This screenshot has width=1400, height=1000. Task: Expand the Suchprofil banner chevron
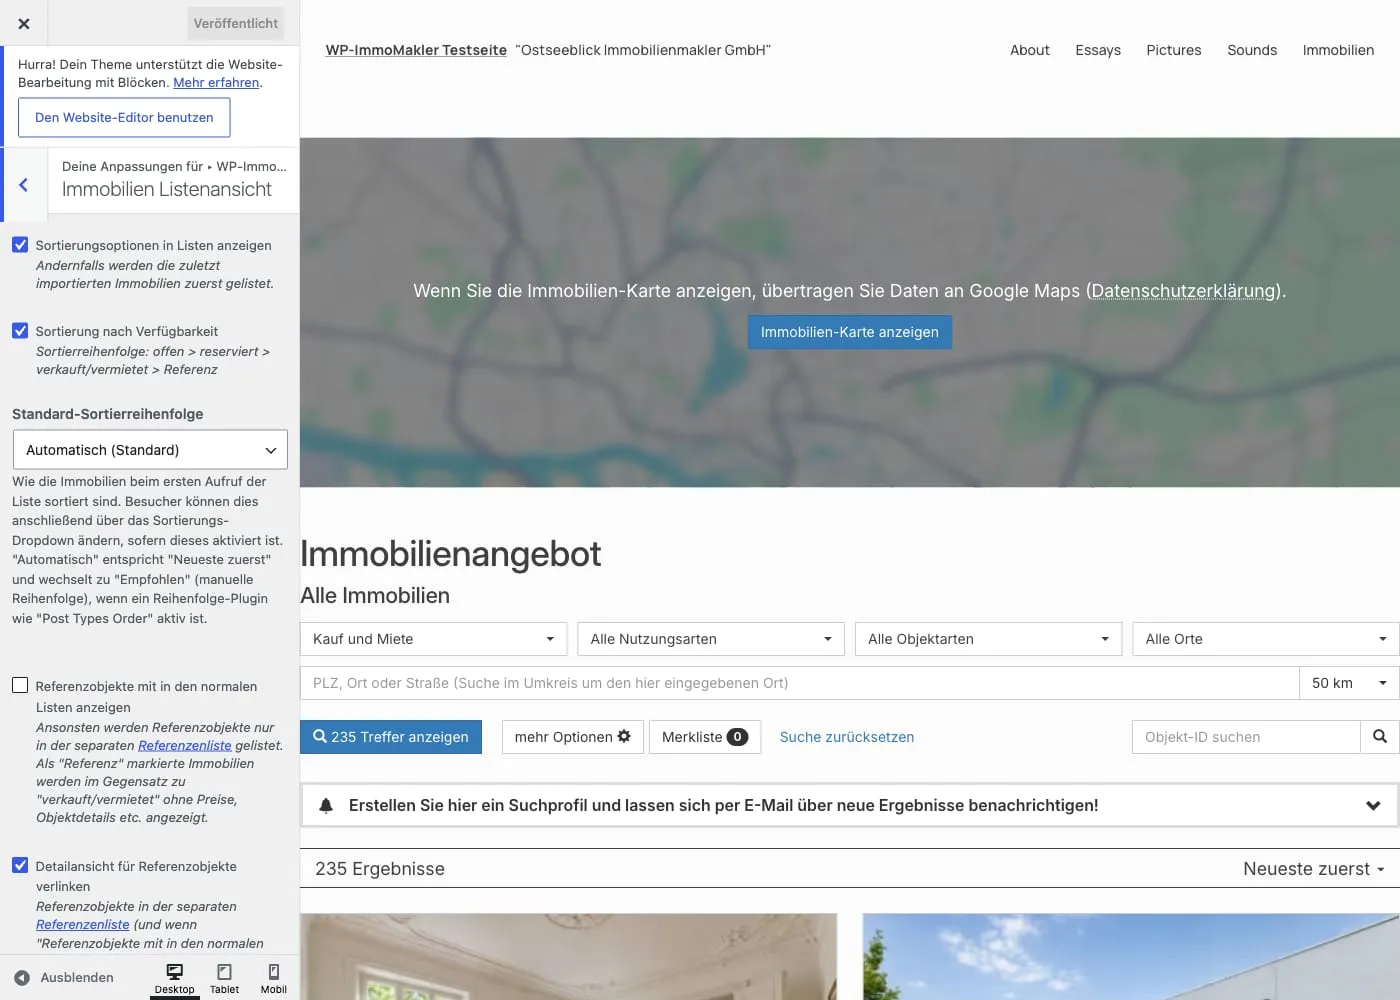coord(1373,806)
